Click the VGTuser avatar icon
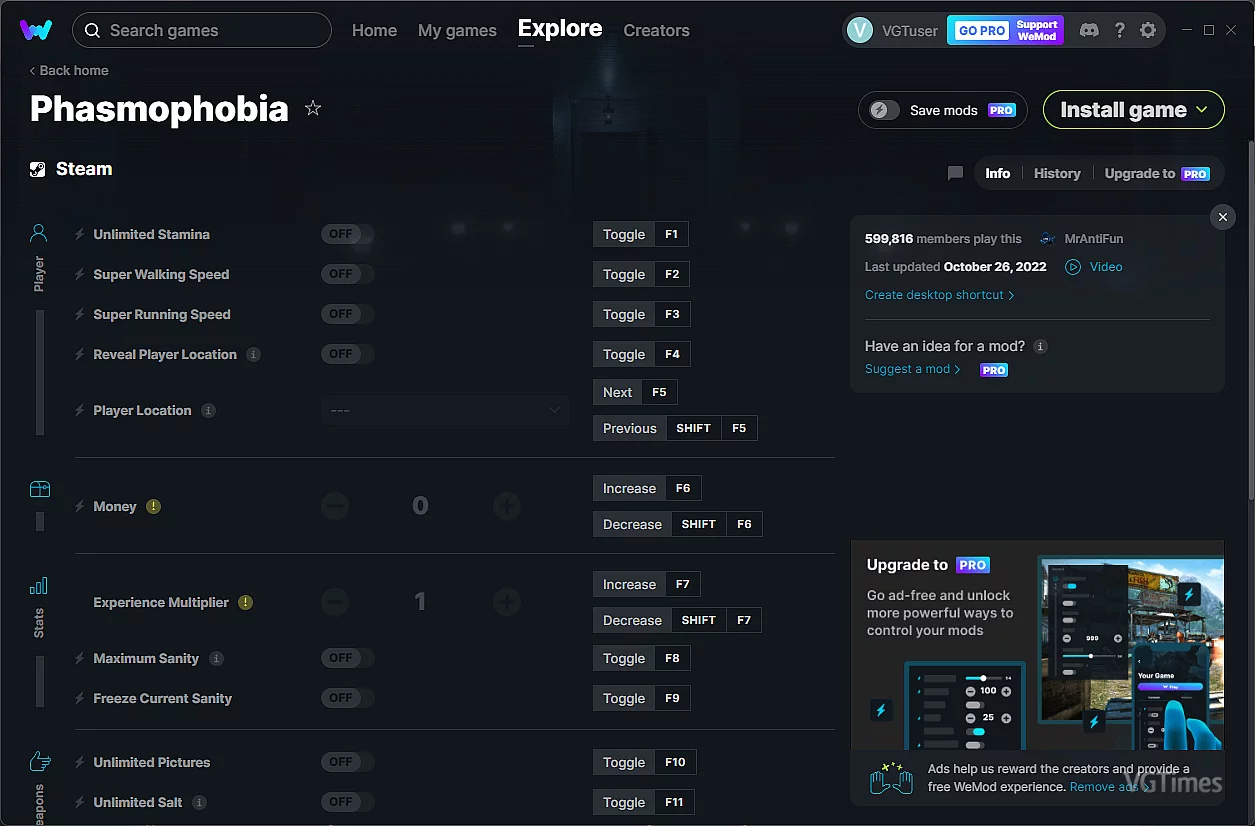The width and height of the screenshot is (1255, 826). (x=860, y=30)
